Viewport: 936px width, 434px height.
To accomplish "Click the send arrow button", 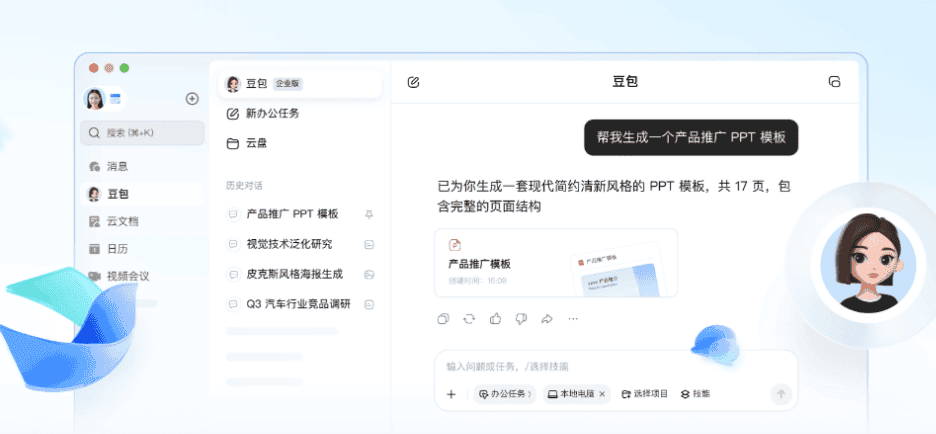I will click(x=781, y=394).
